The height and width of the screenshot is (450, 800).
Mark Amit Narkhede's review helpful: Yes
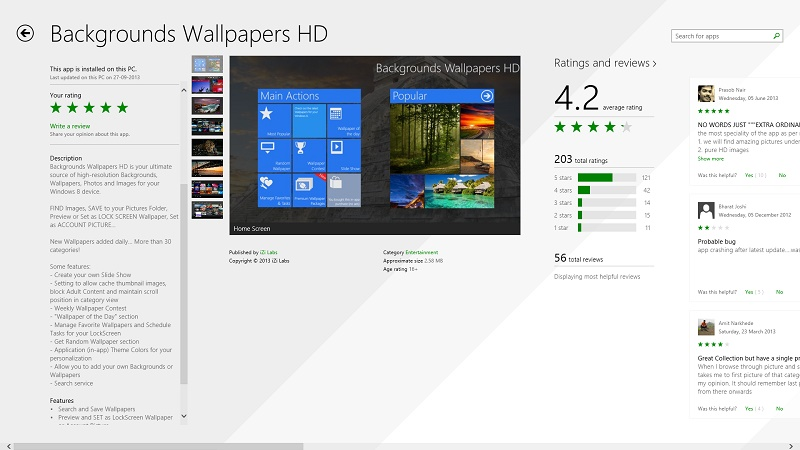click(749, 409)
